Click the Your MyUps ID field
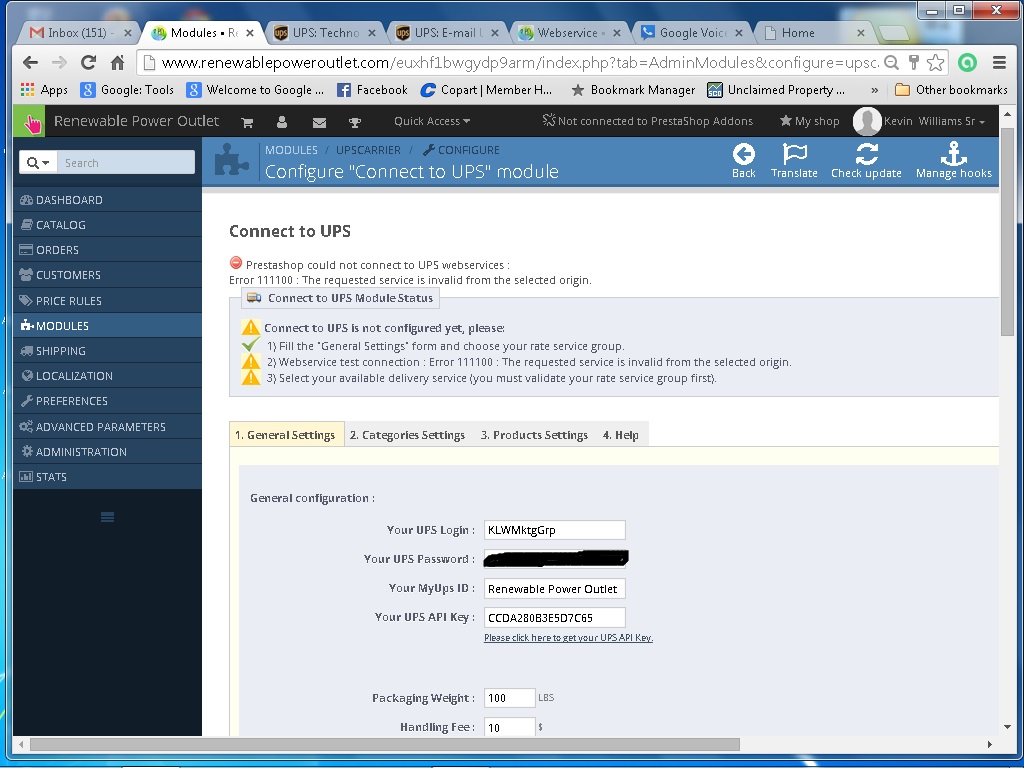The height and width of the screenshot is (768, 1024). pos(554,588)
